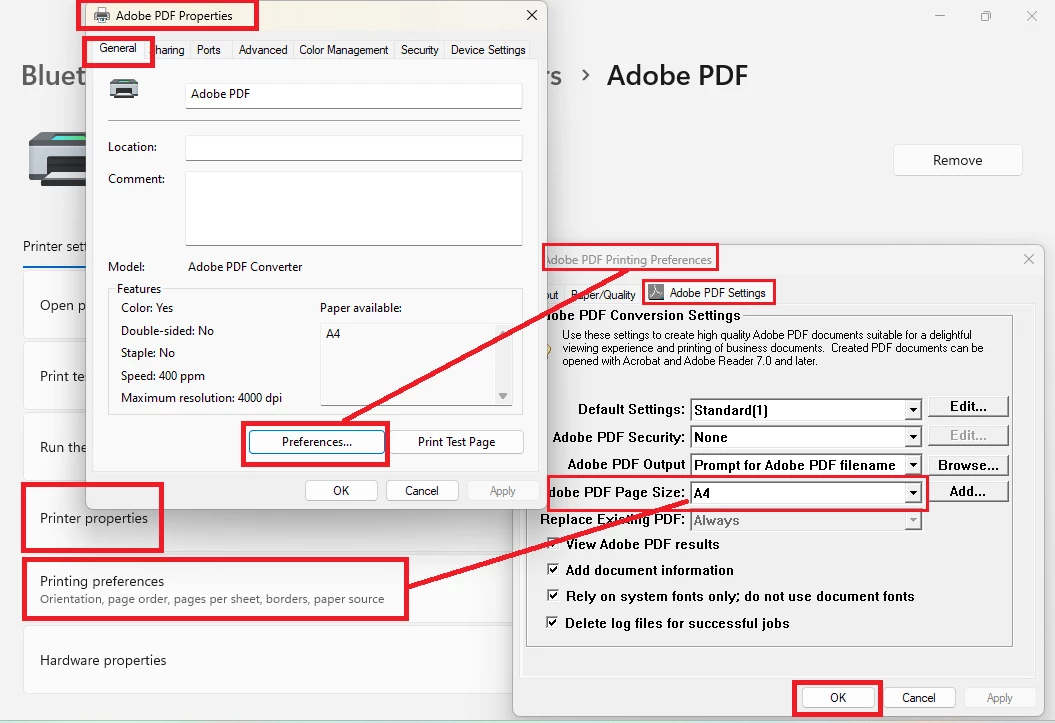1055x723 pixels.
Task: Click the Adobe PDF breadcrumb heading
Action: point(677,75)
